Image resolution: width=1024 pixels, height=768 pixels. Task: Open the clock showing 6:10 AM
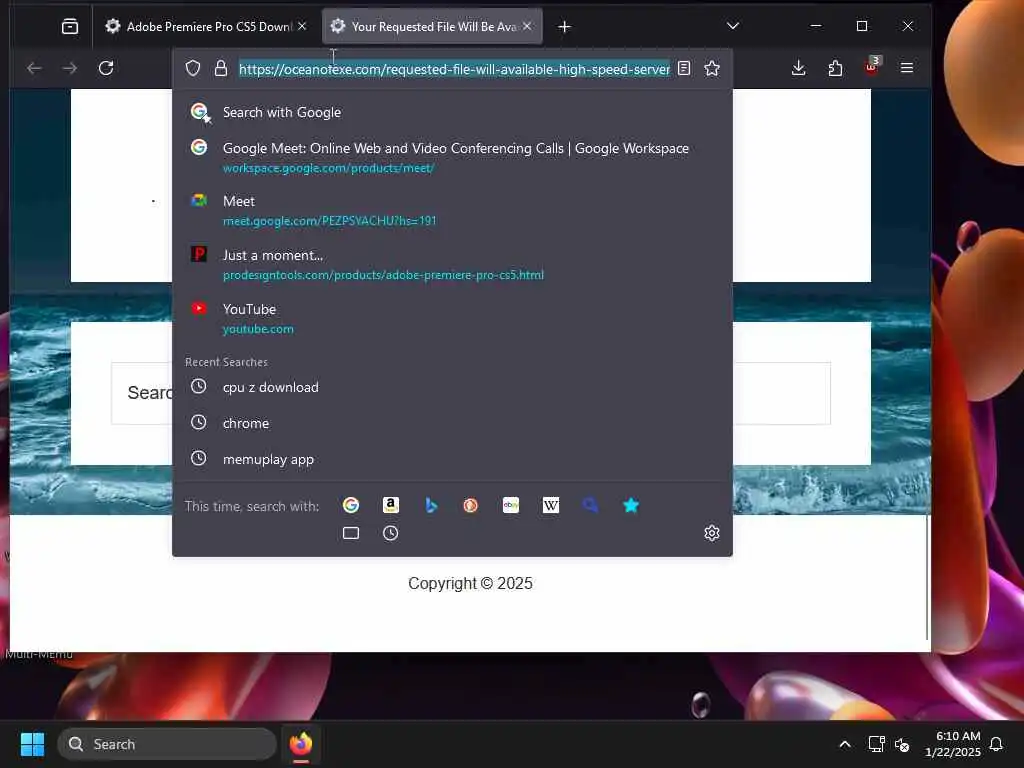[952, 744]
